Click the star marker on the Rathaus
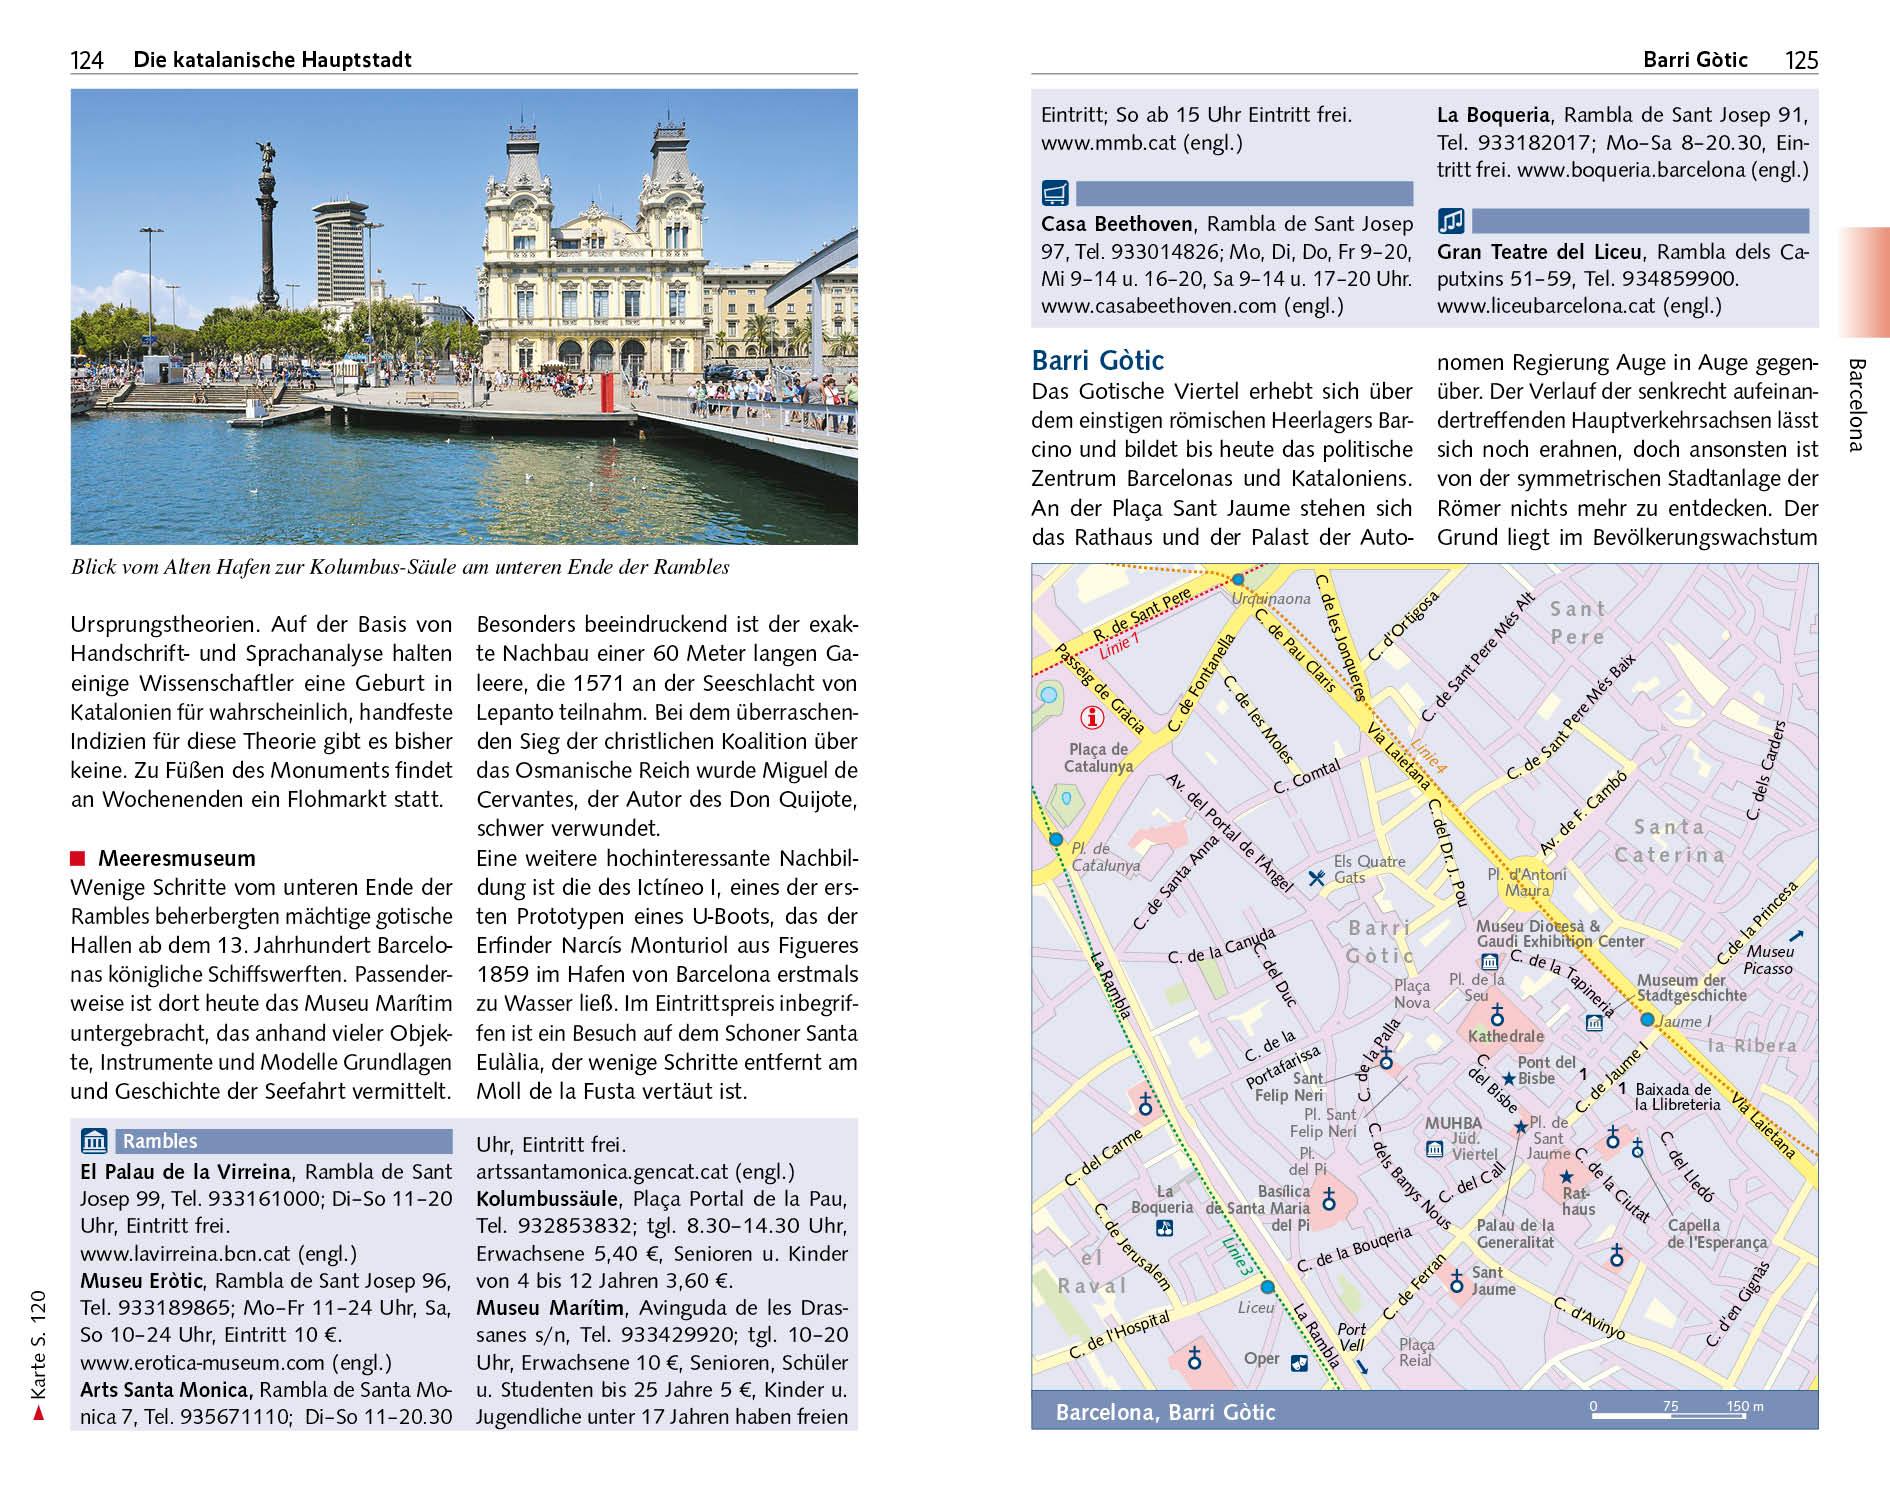 click(1566, 1176)
